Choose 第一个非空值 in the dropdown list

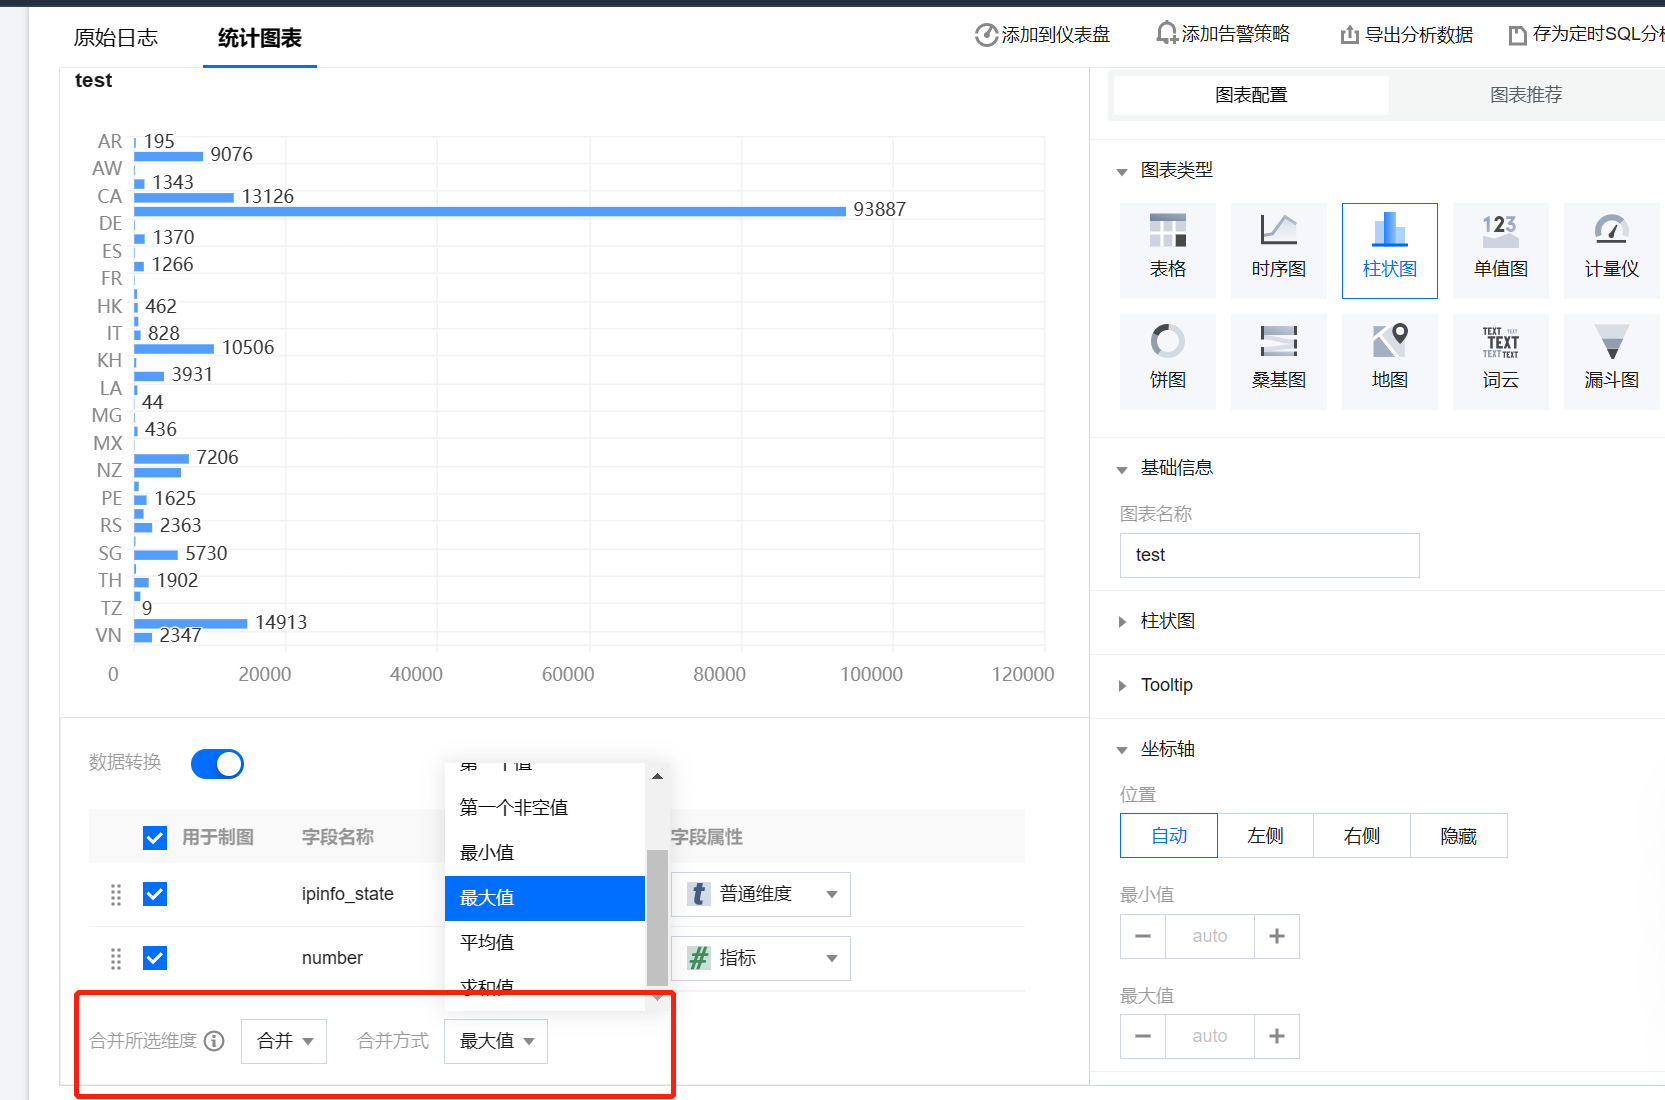pyautogui.click(x=545, y=807)
